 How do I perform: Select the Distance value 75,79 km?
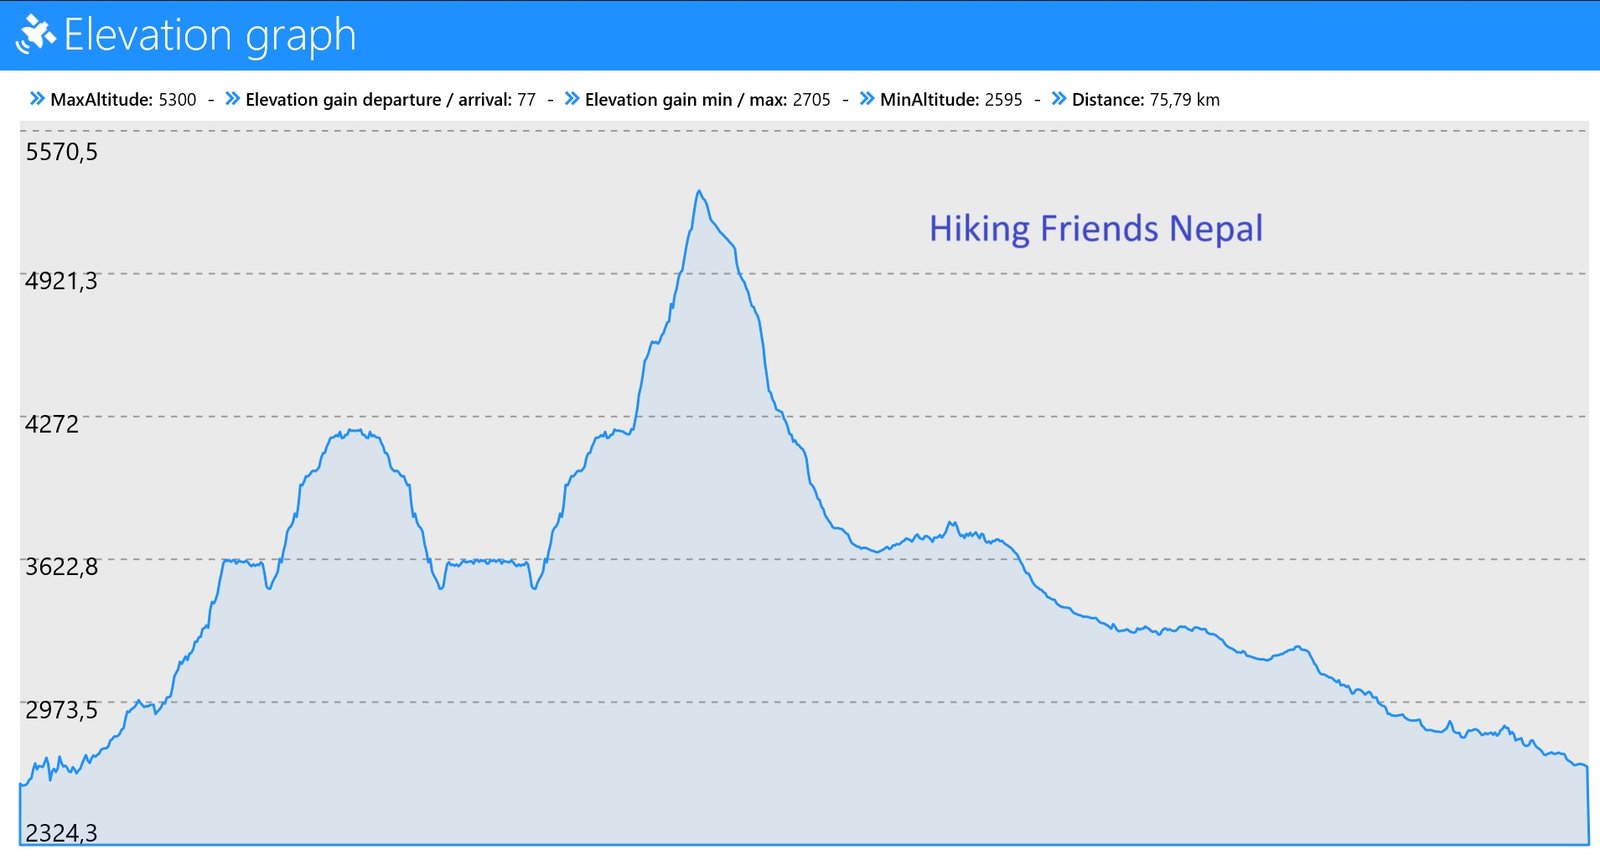[1184, 100]
